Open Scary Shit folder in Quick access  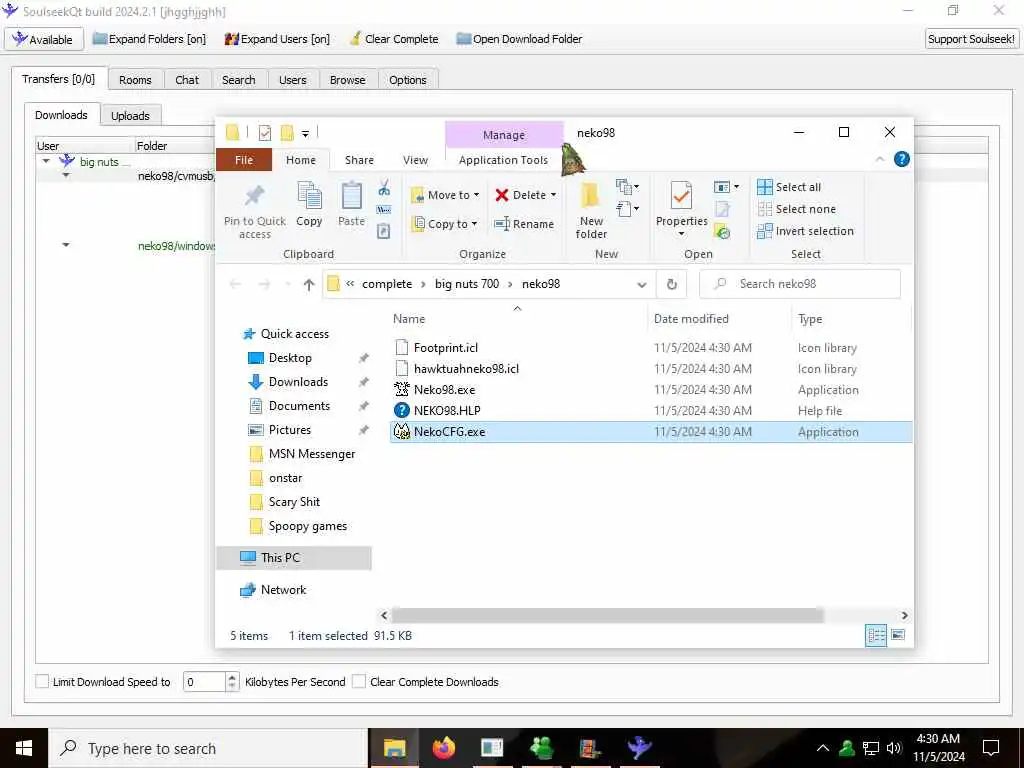tap(294, 502)
